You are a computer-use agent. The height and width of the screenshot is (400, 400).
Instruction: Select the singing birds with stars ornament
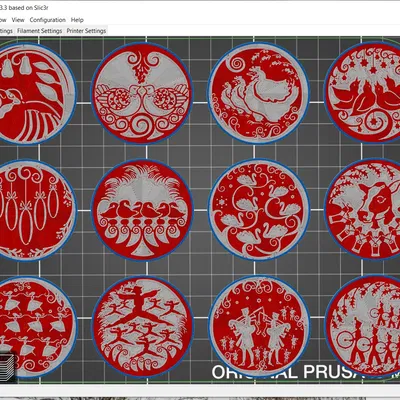363,92
